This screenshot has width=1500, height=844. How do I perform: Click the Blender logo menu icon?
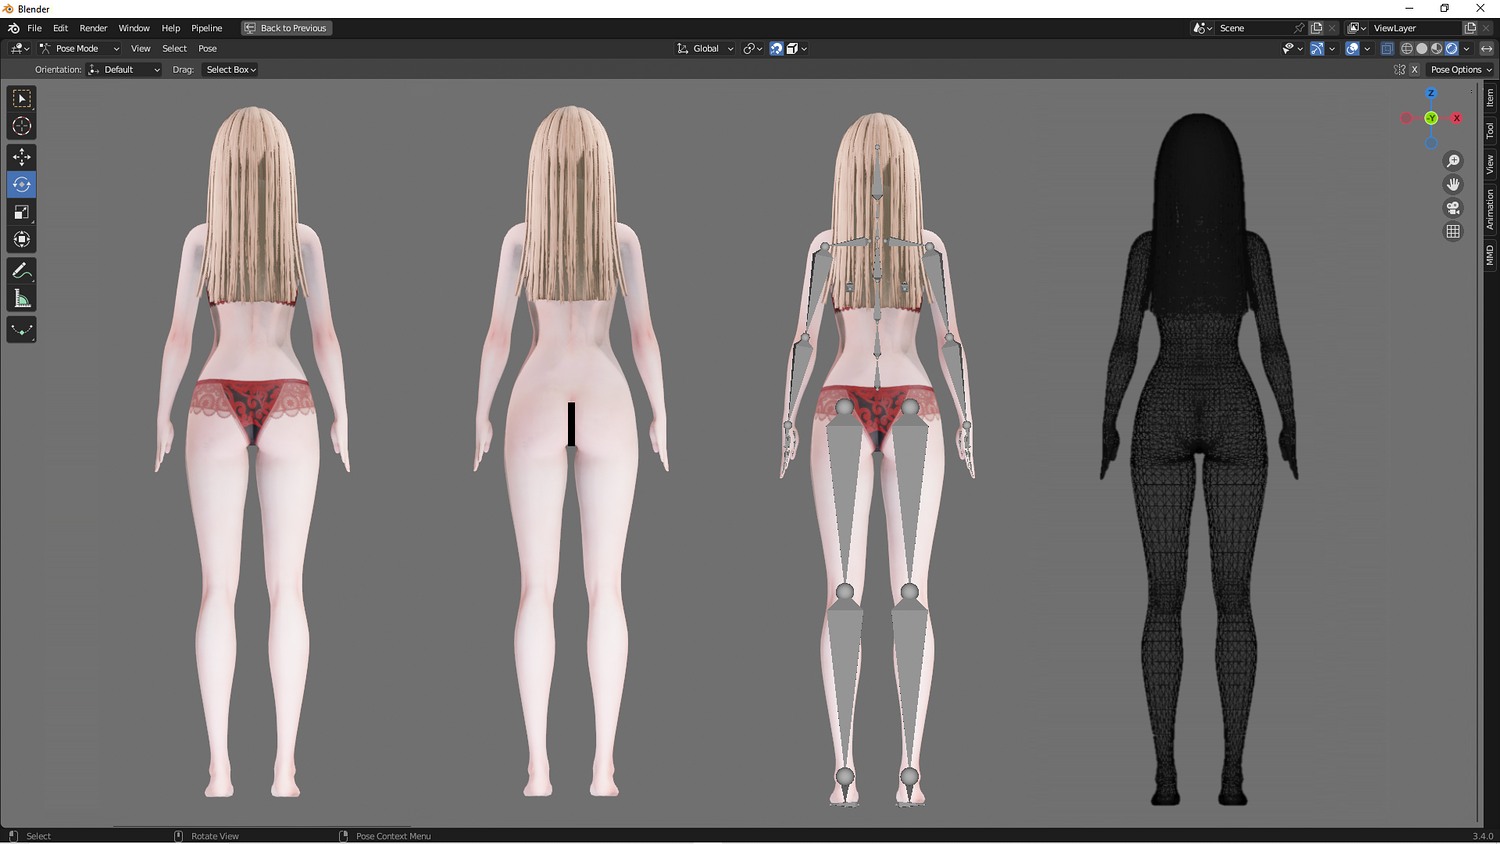(14, 28)
